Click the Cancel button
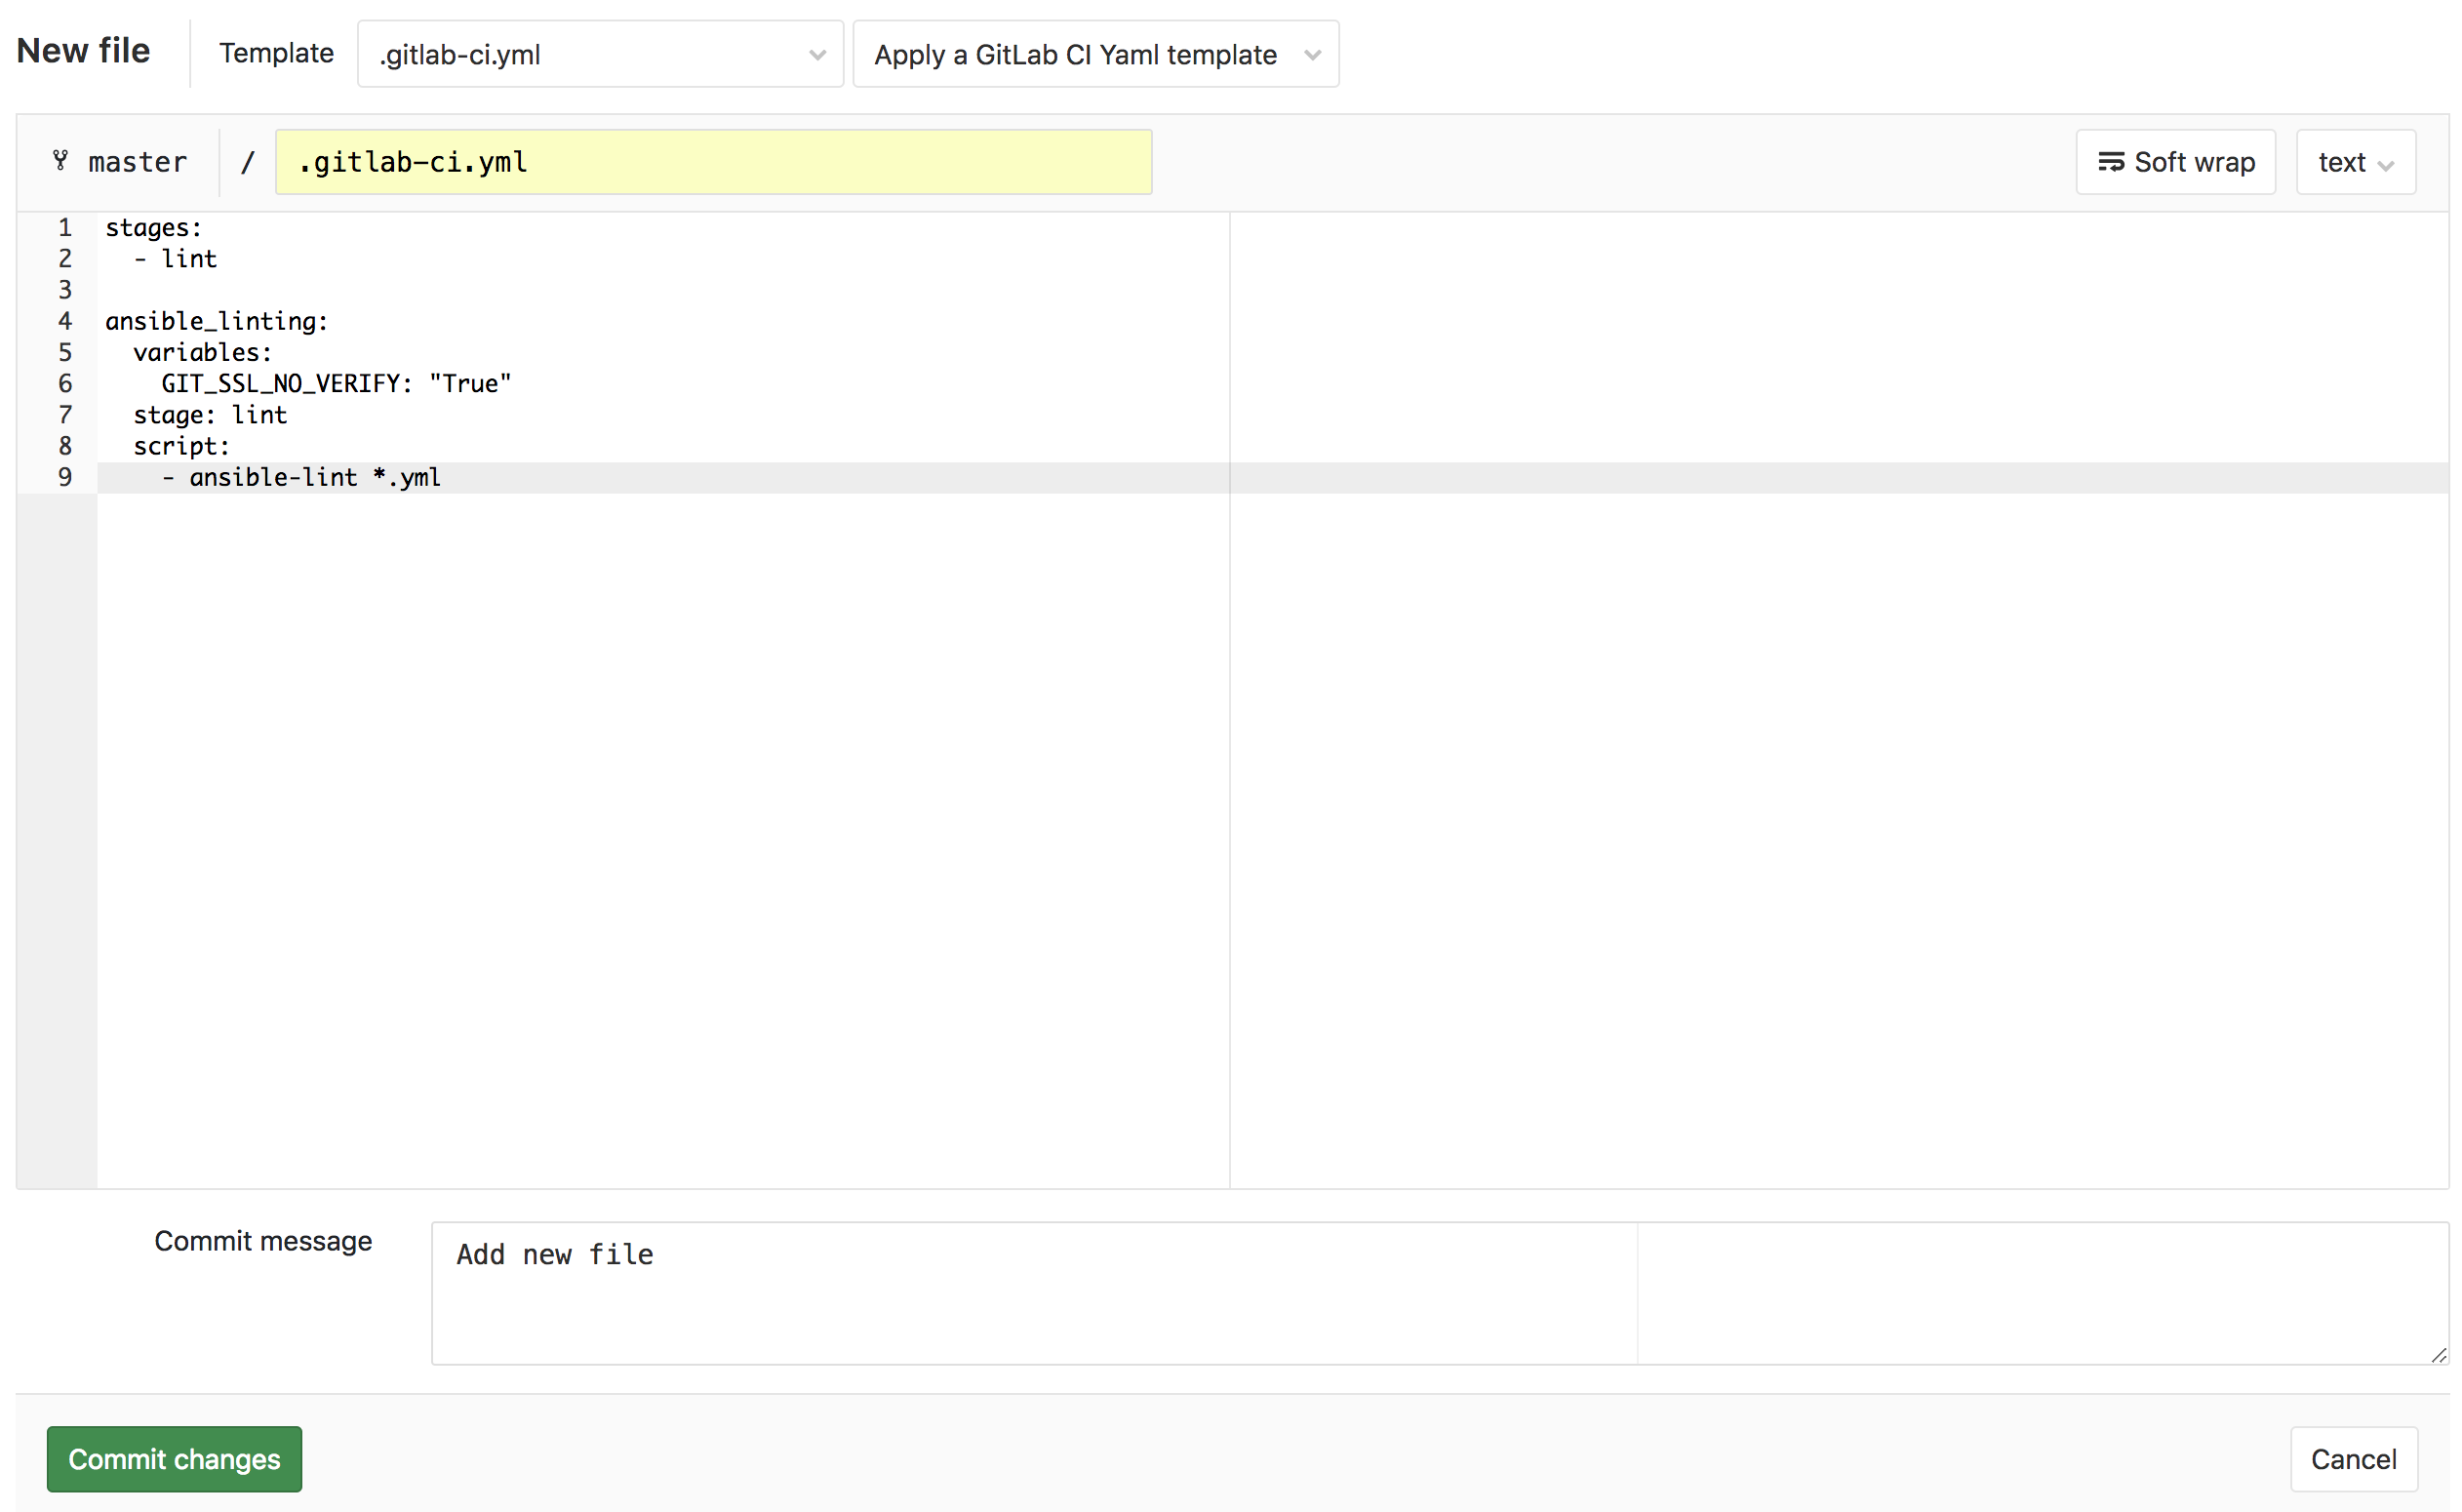 click(2355, 1457)
